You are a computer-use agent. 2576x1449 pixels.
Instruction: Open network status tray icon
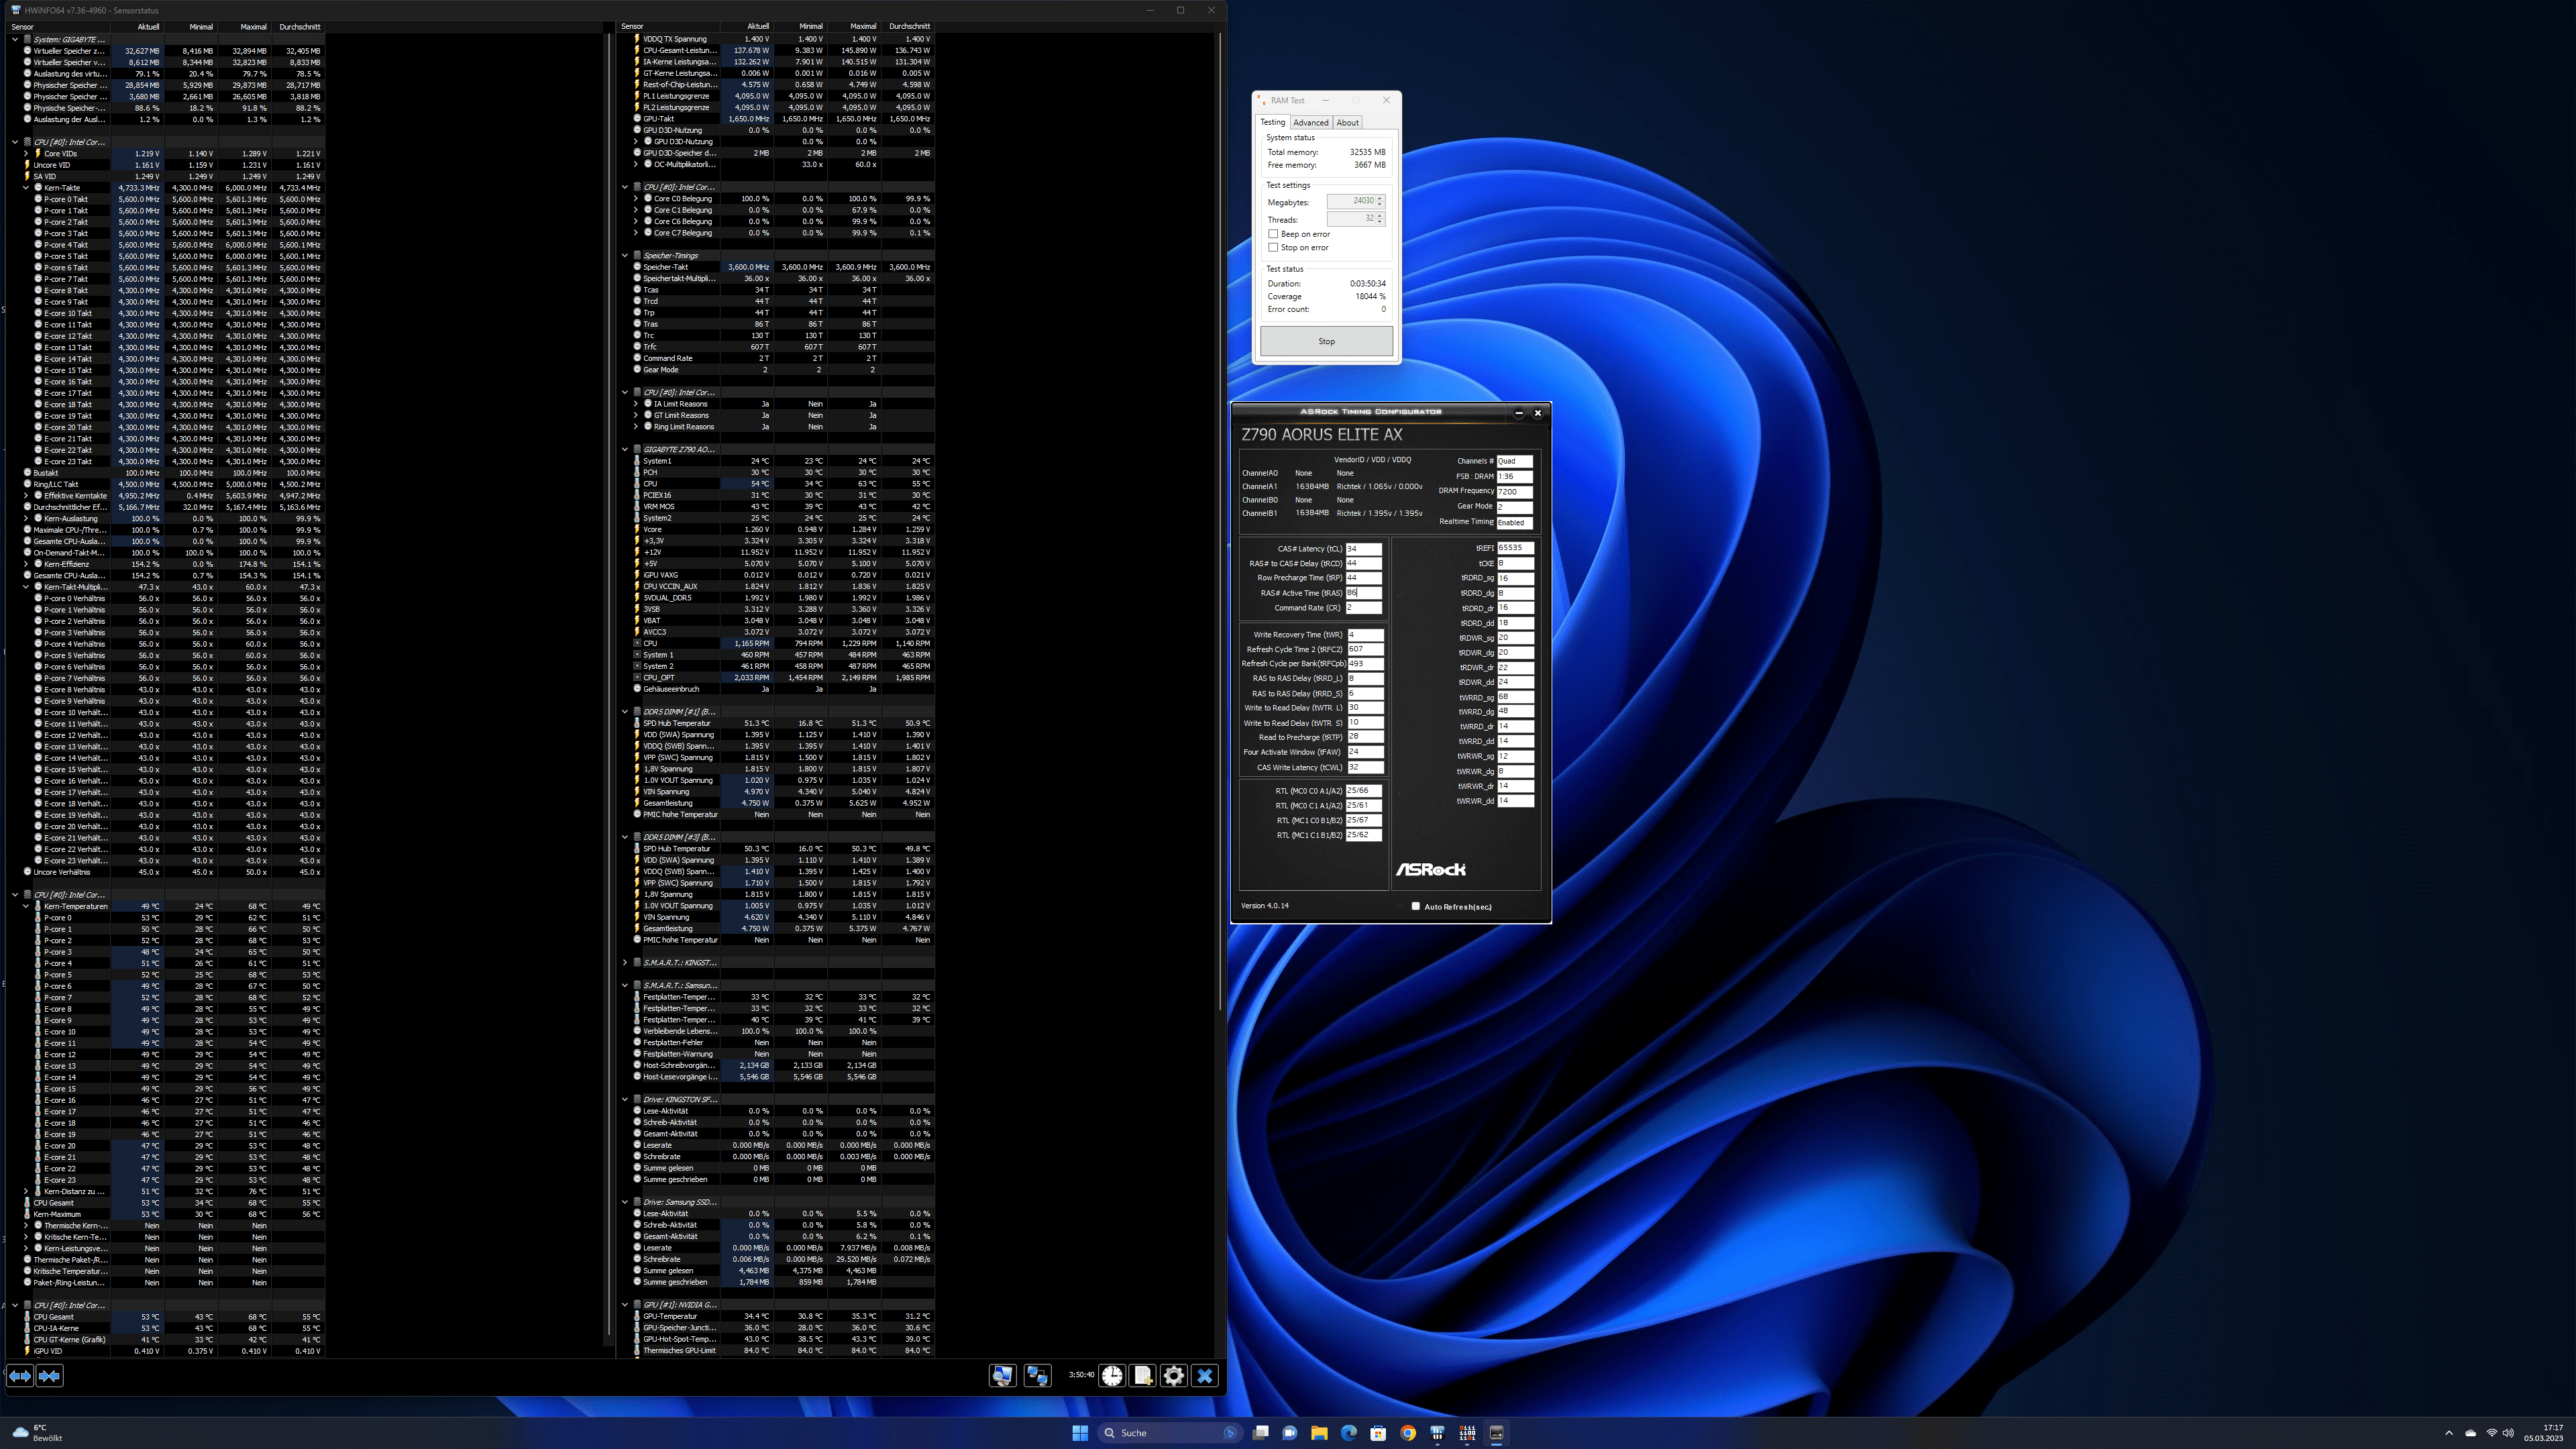tap(2491, 1433)
